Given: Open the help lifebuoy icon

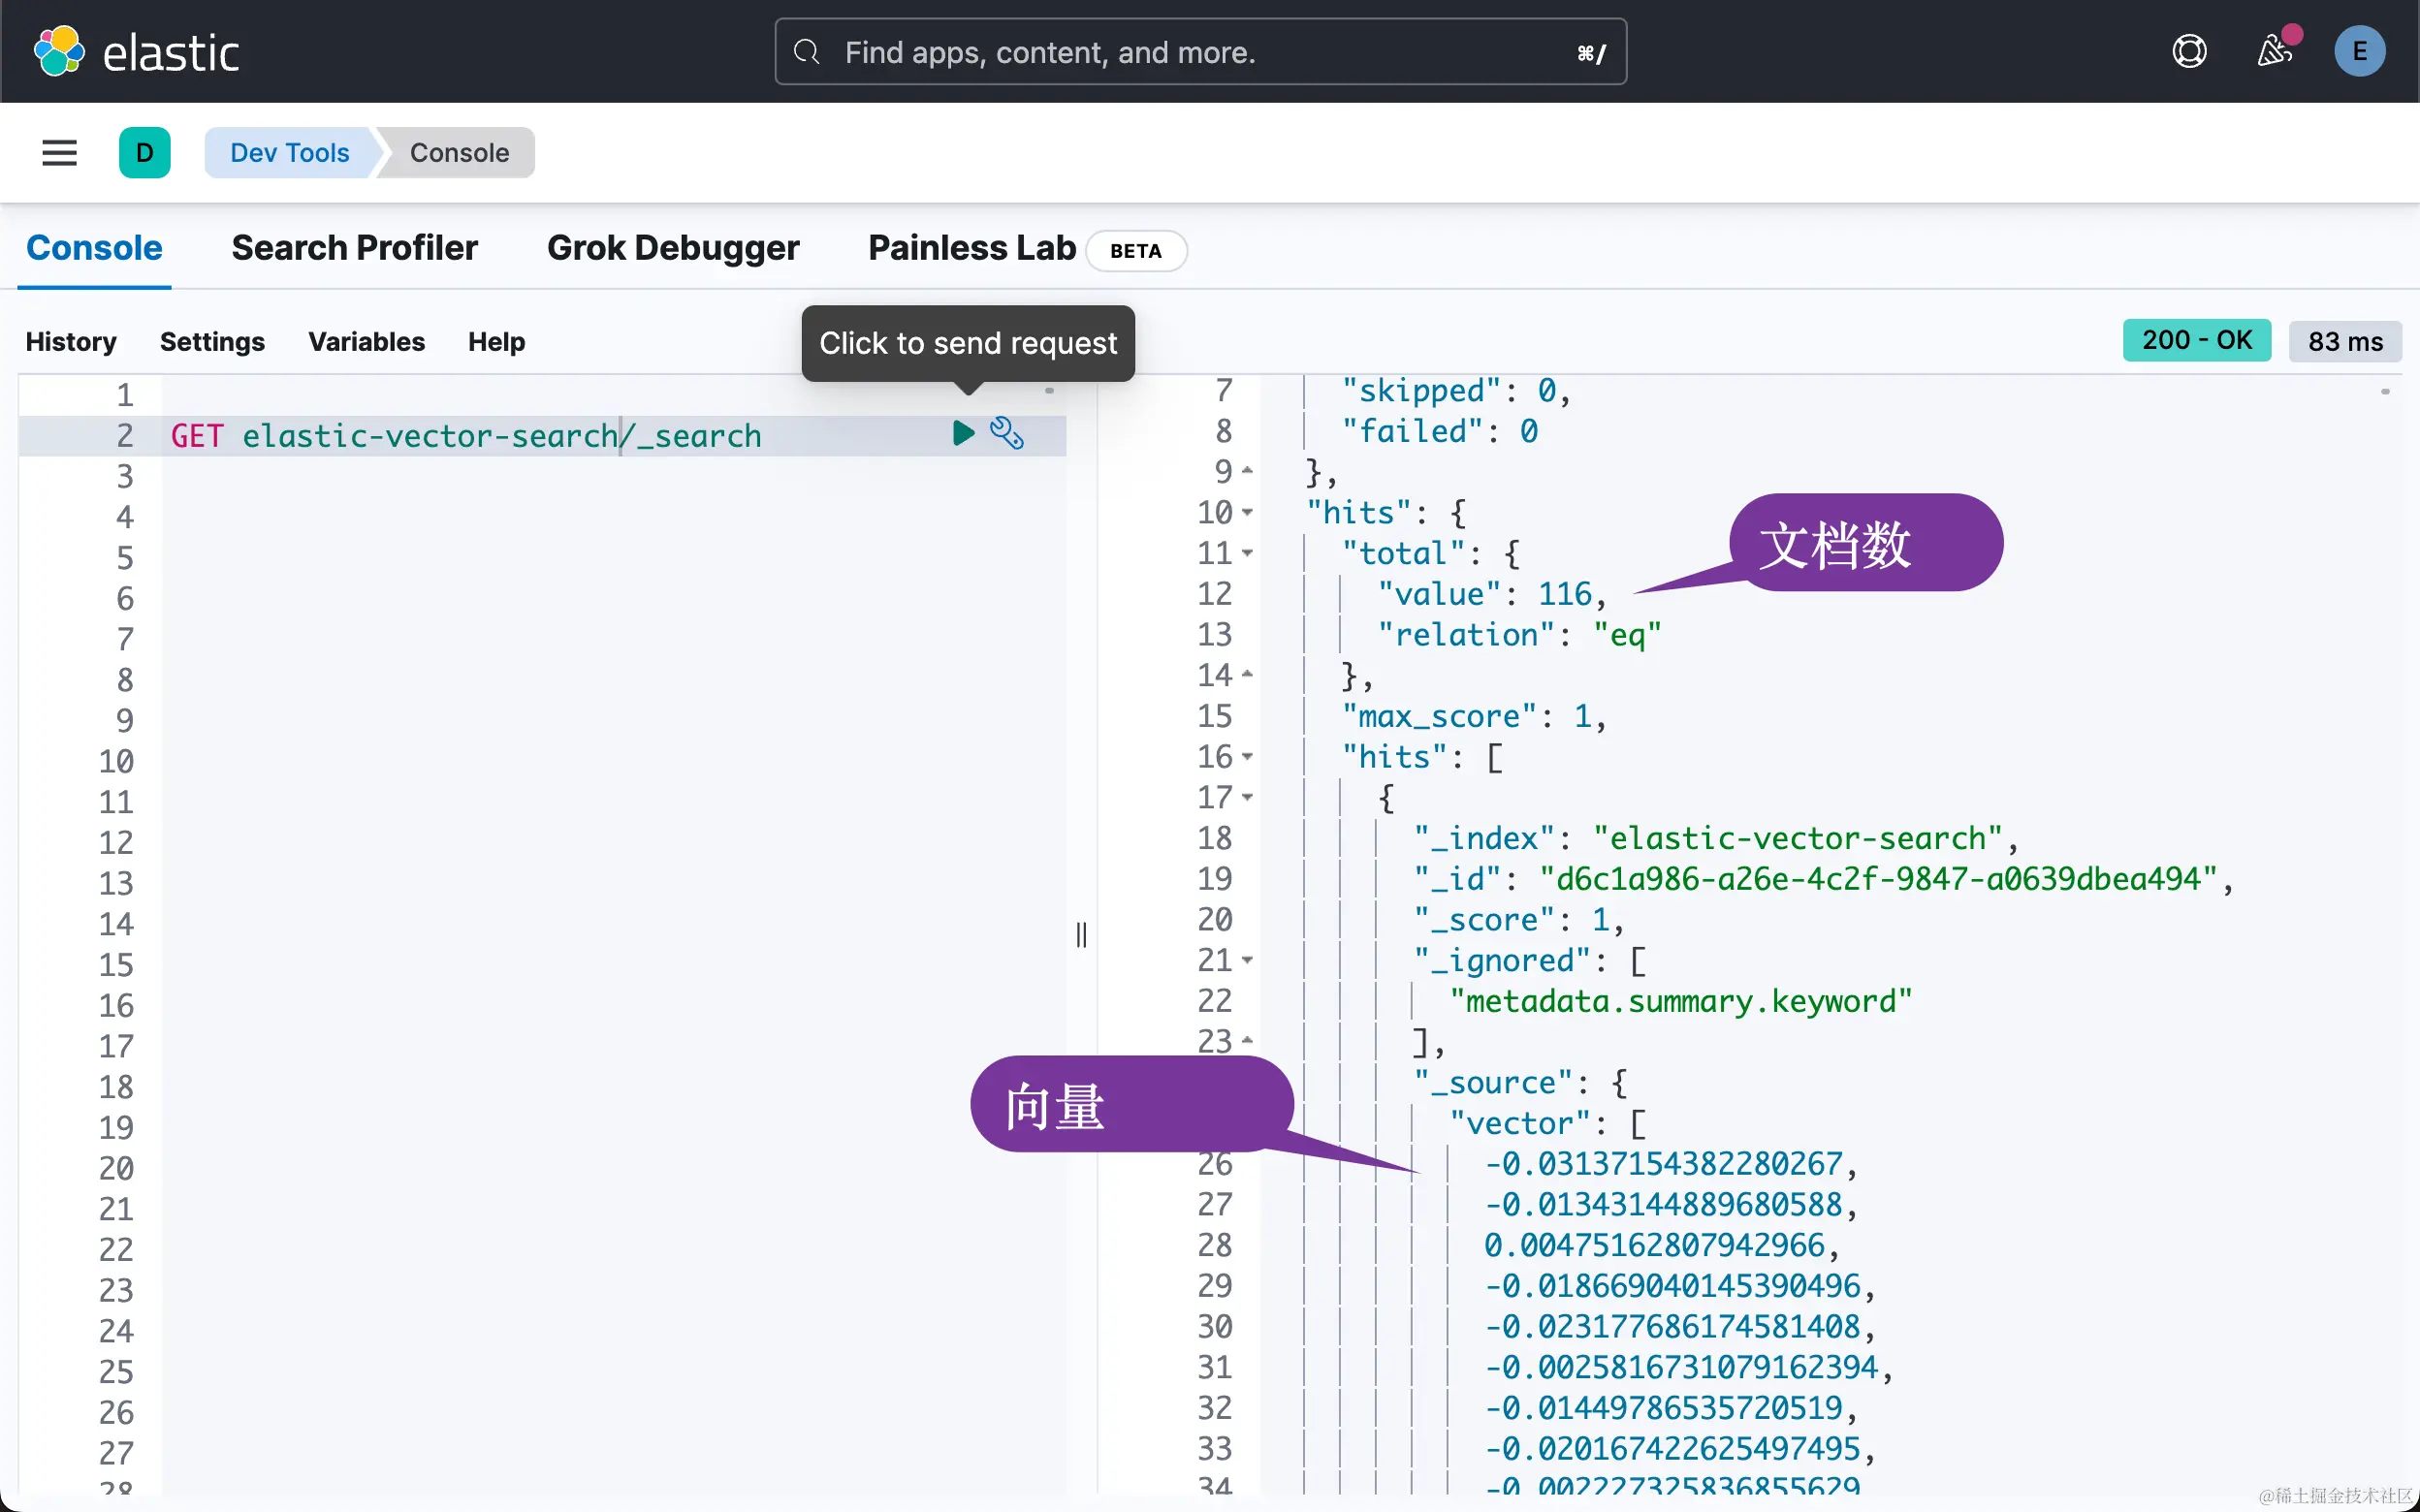Looking at the screenshot, I should (2189, 51).
